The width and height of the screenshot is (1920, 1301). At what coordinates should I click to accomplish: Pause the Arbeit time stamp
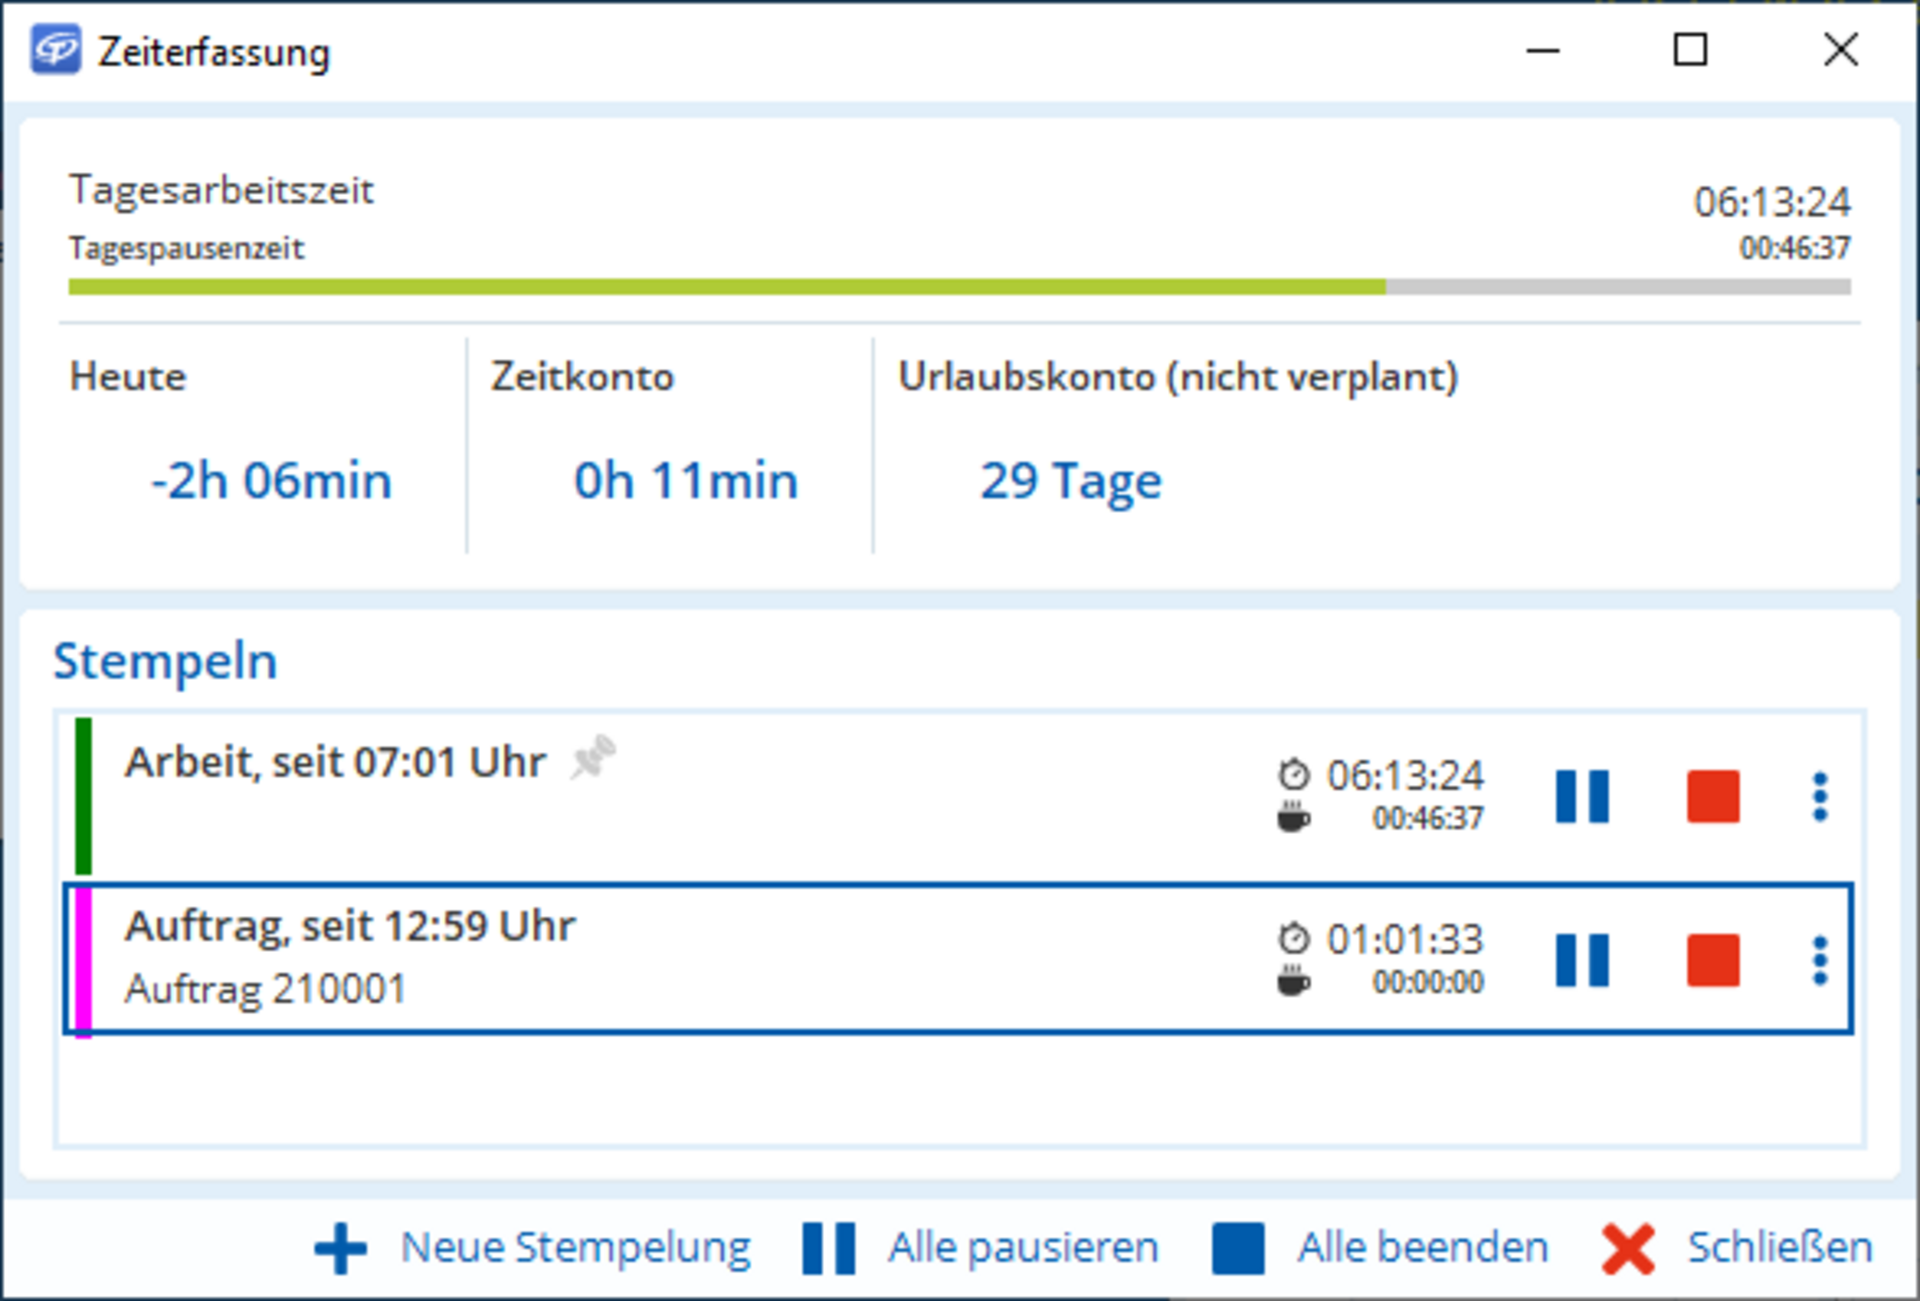coord(1582,796)
